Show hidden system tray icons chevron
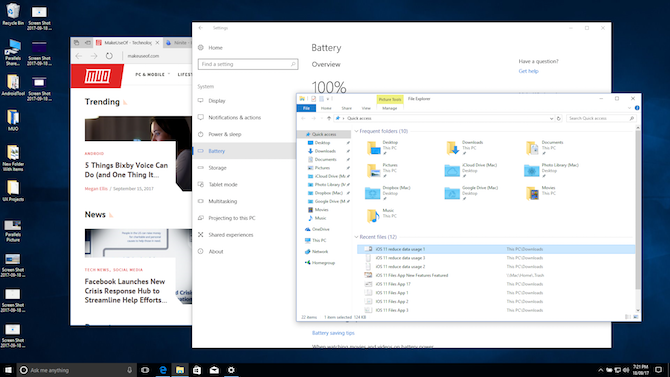670x377 pixels. (x=600, y=370)
